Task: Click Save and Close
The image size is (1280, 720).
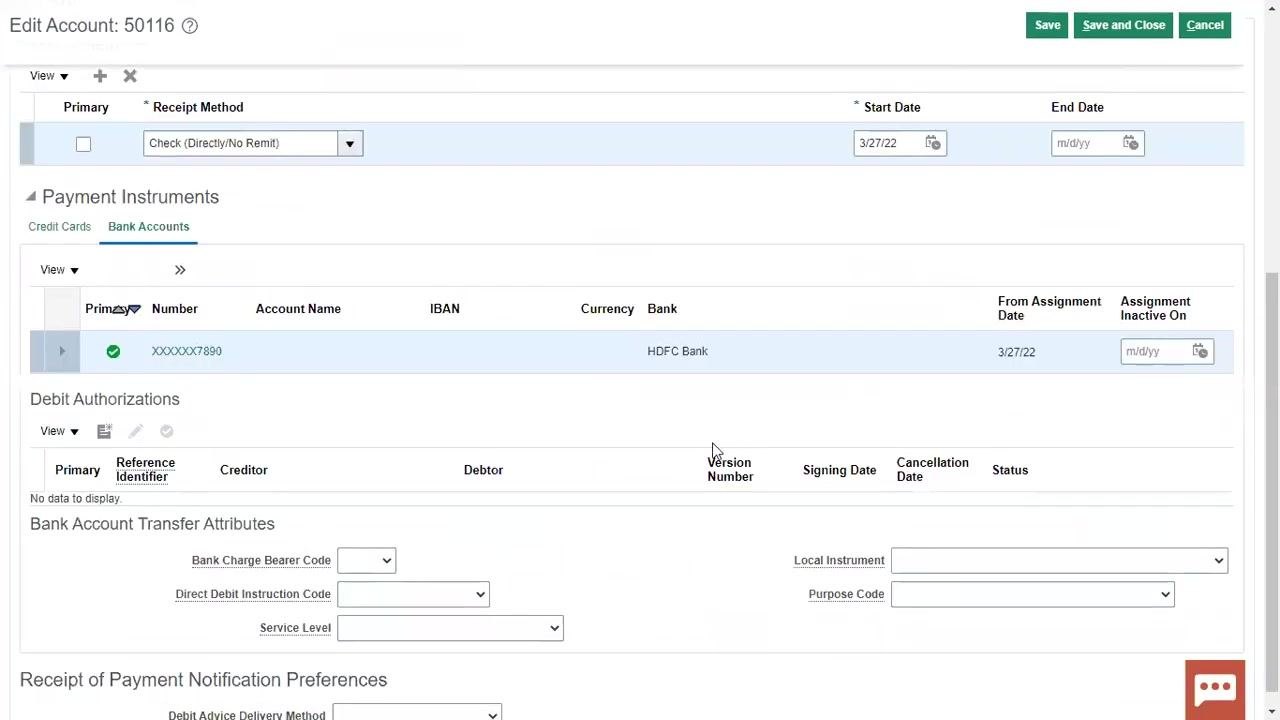Action: pos(1124,25)
